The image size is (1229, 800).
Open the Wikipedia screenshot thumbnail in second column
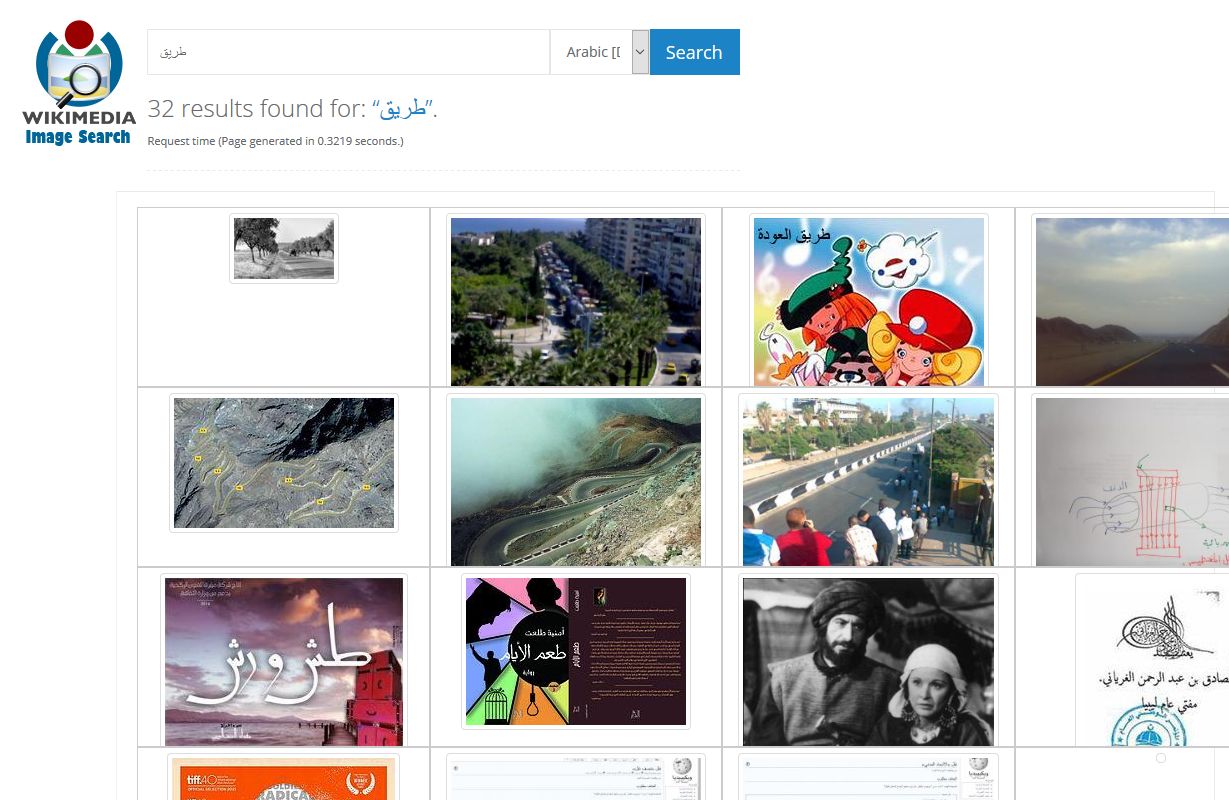click(x=576, y=777)
